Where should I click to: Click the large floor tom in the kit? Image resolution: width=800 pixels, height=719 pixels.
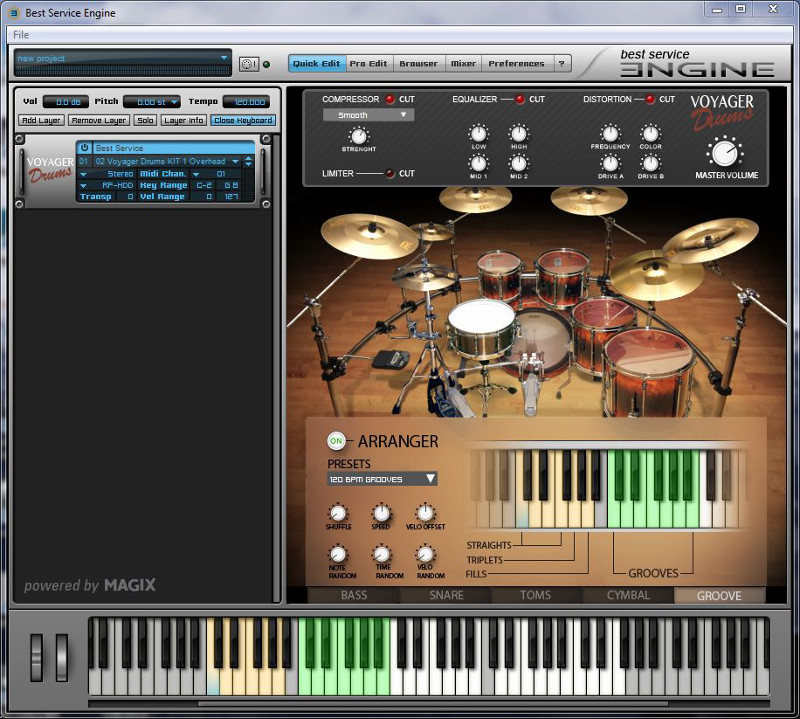click(648, 373)
